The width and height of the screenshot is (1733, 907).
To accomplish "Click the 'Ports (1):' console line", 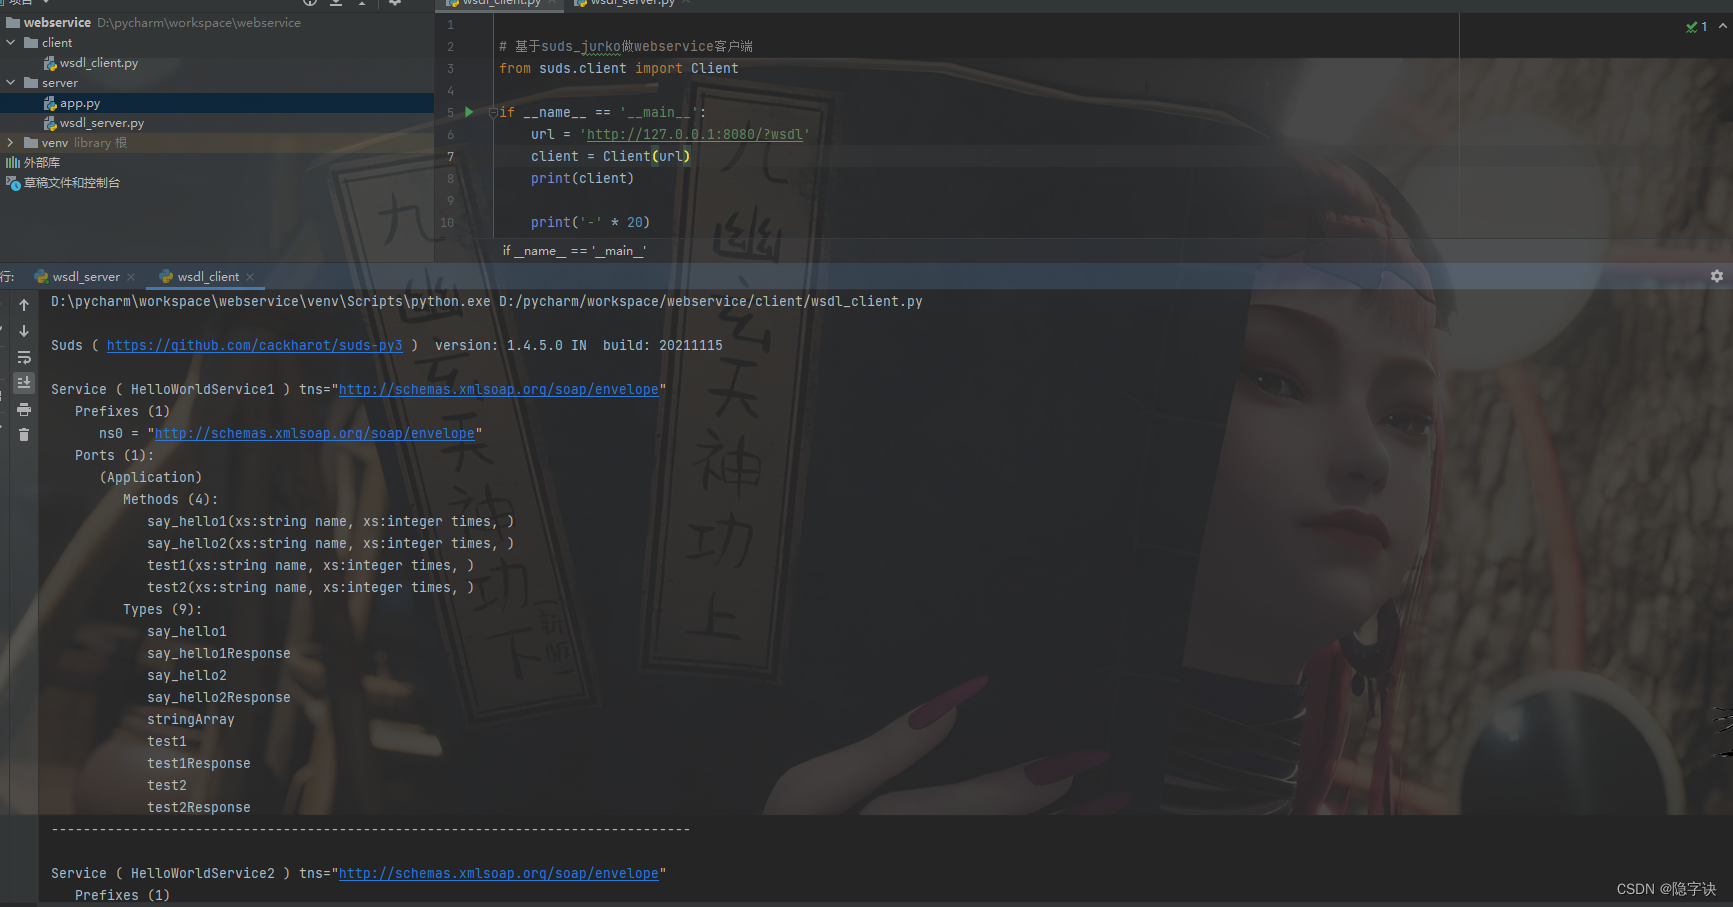I will (115, 455).
